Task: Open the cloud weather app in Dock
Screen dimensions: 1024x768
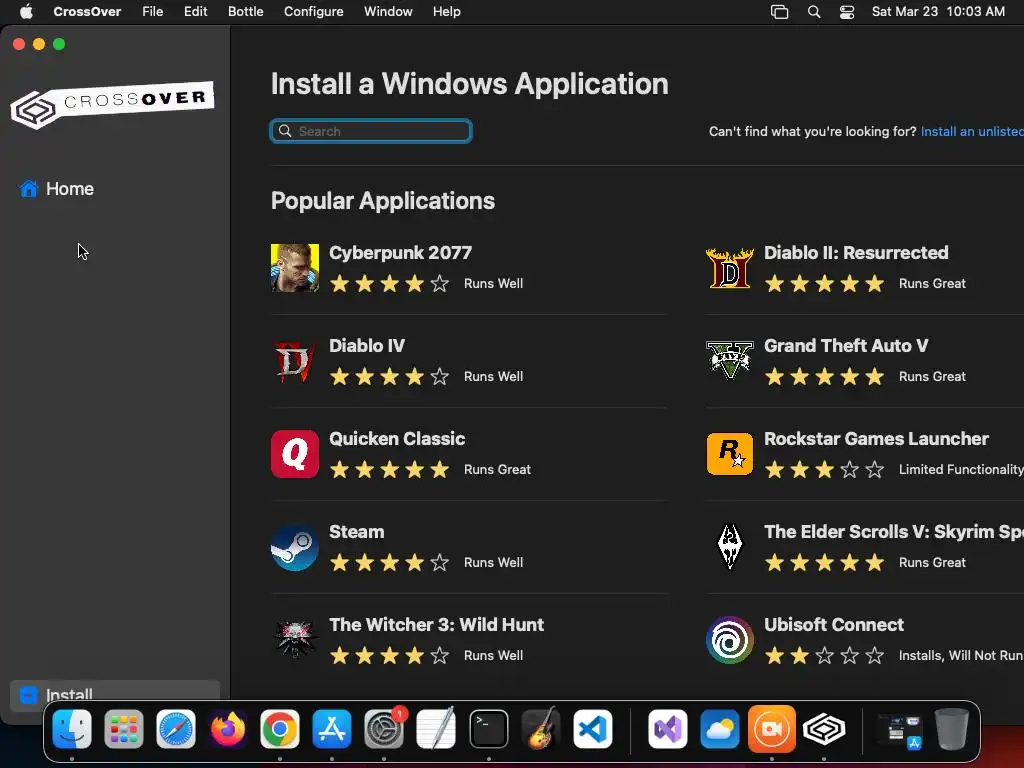Action: [720, 729]
